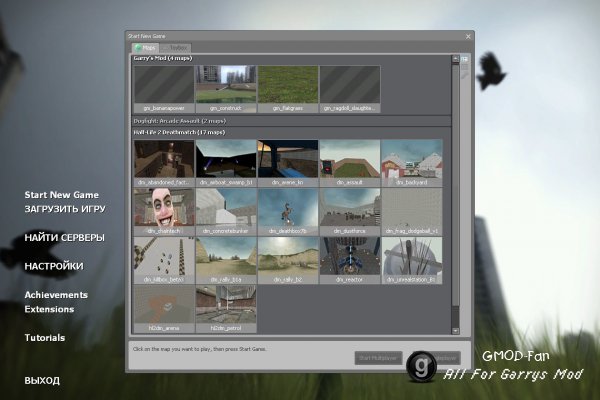Select the gm_bananapower map
Viewport: 600px width, 400px height.
(164, 89)
